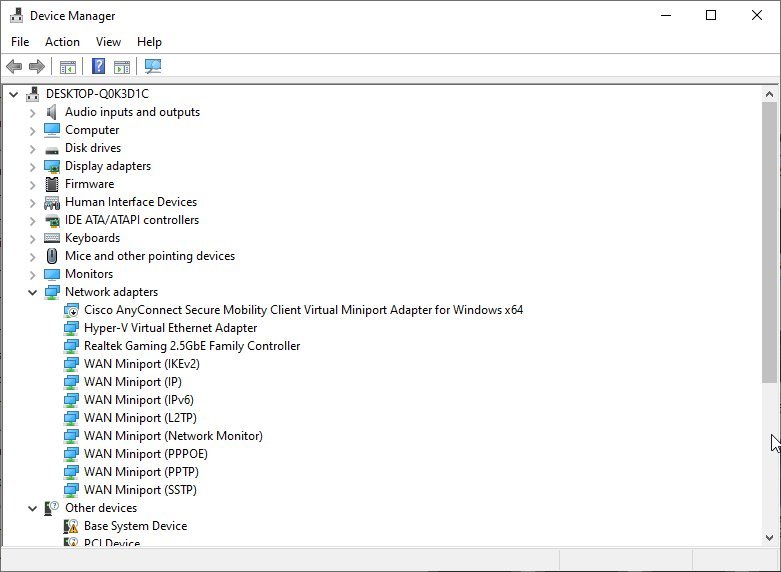
Task: Collapse the Network adapters category
Action: (x=32, y=292)
